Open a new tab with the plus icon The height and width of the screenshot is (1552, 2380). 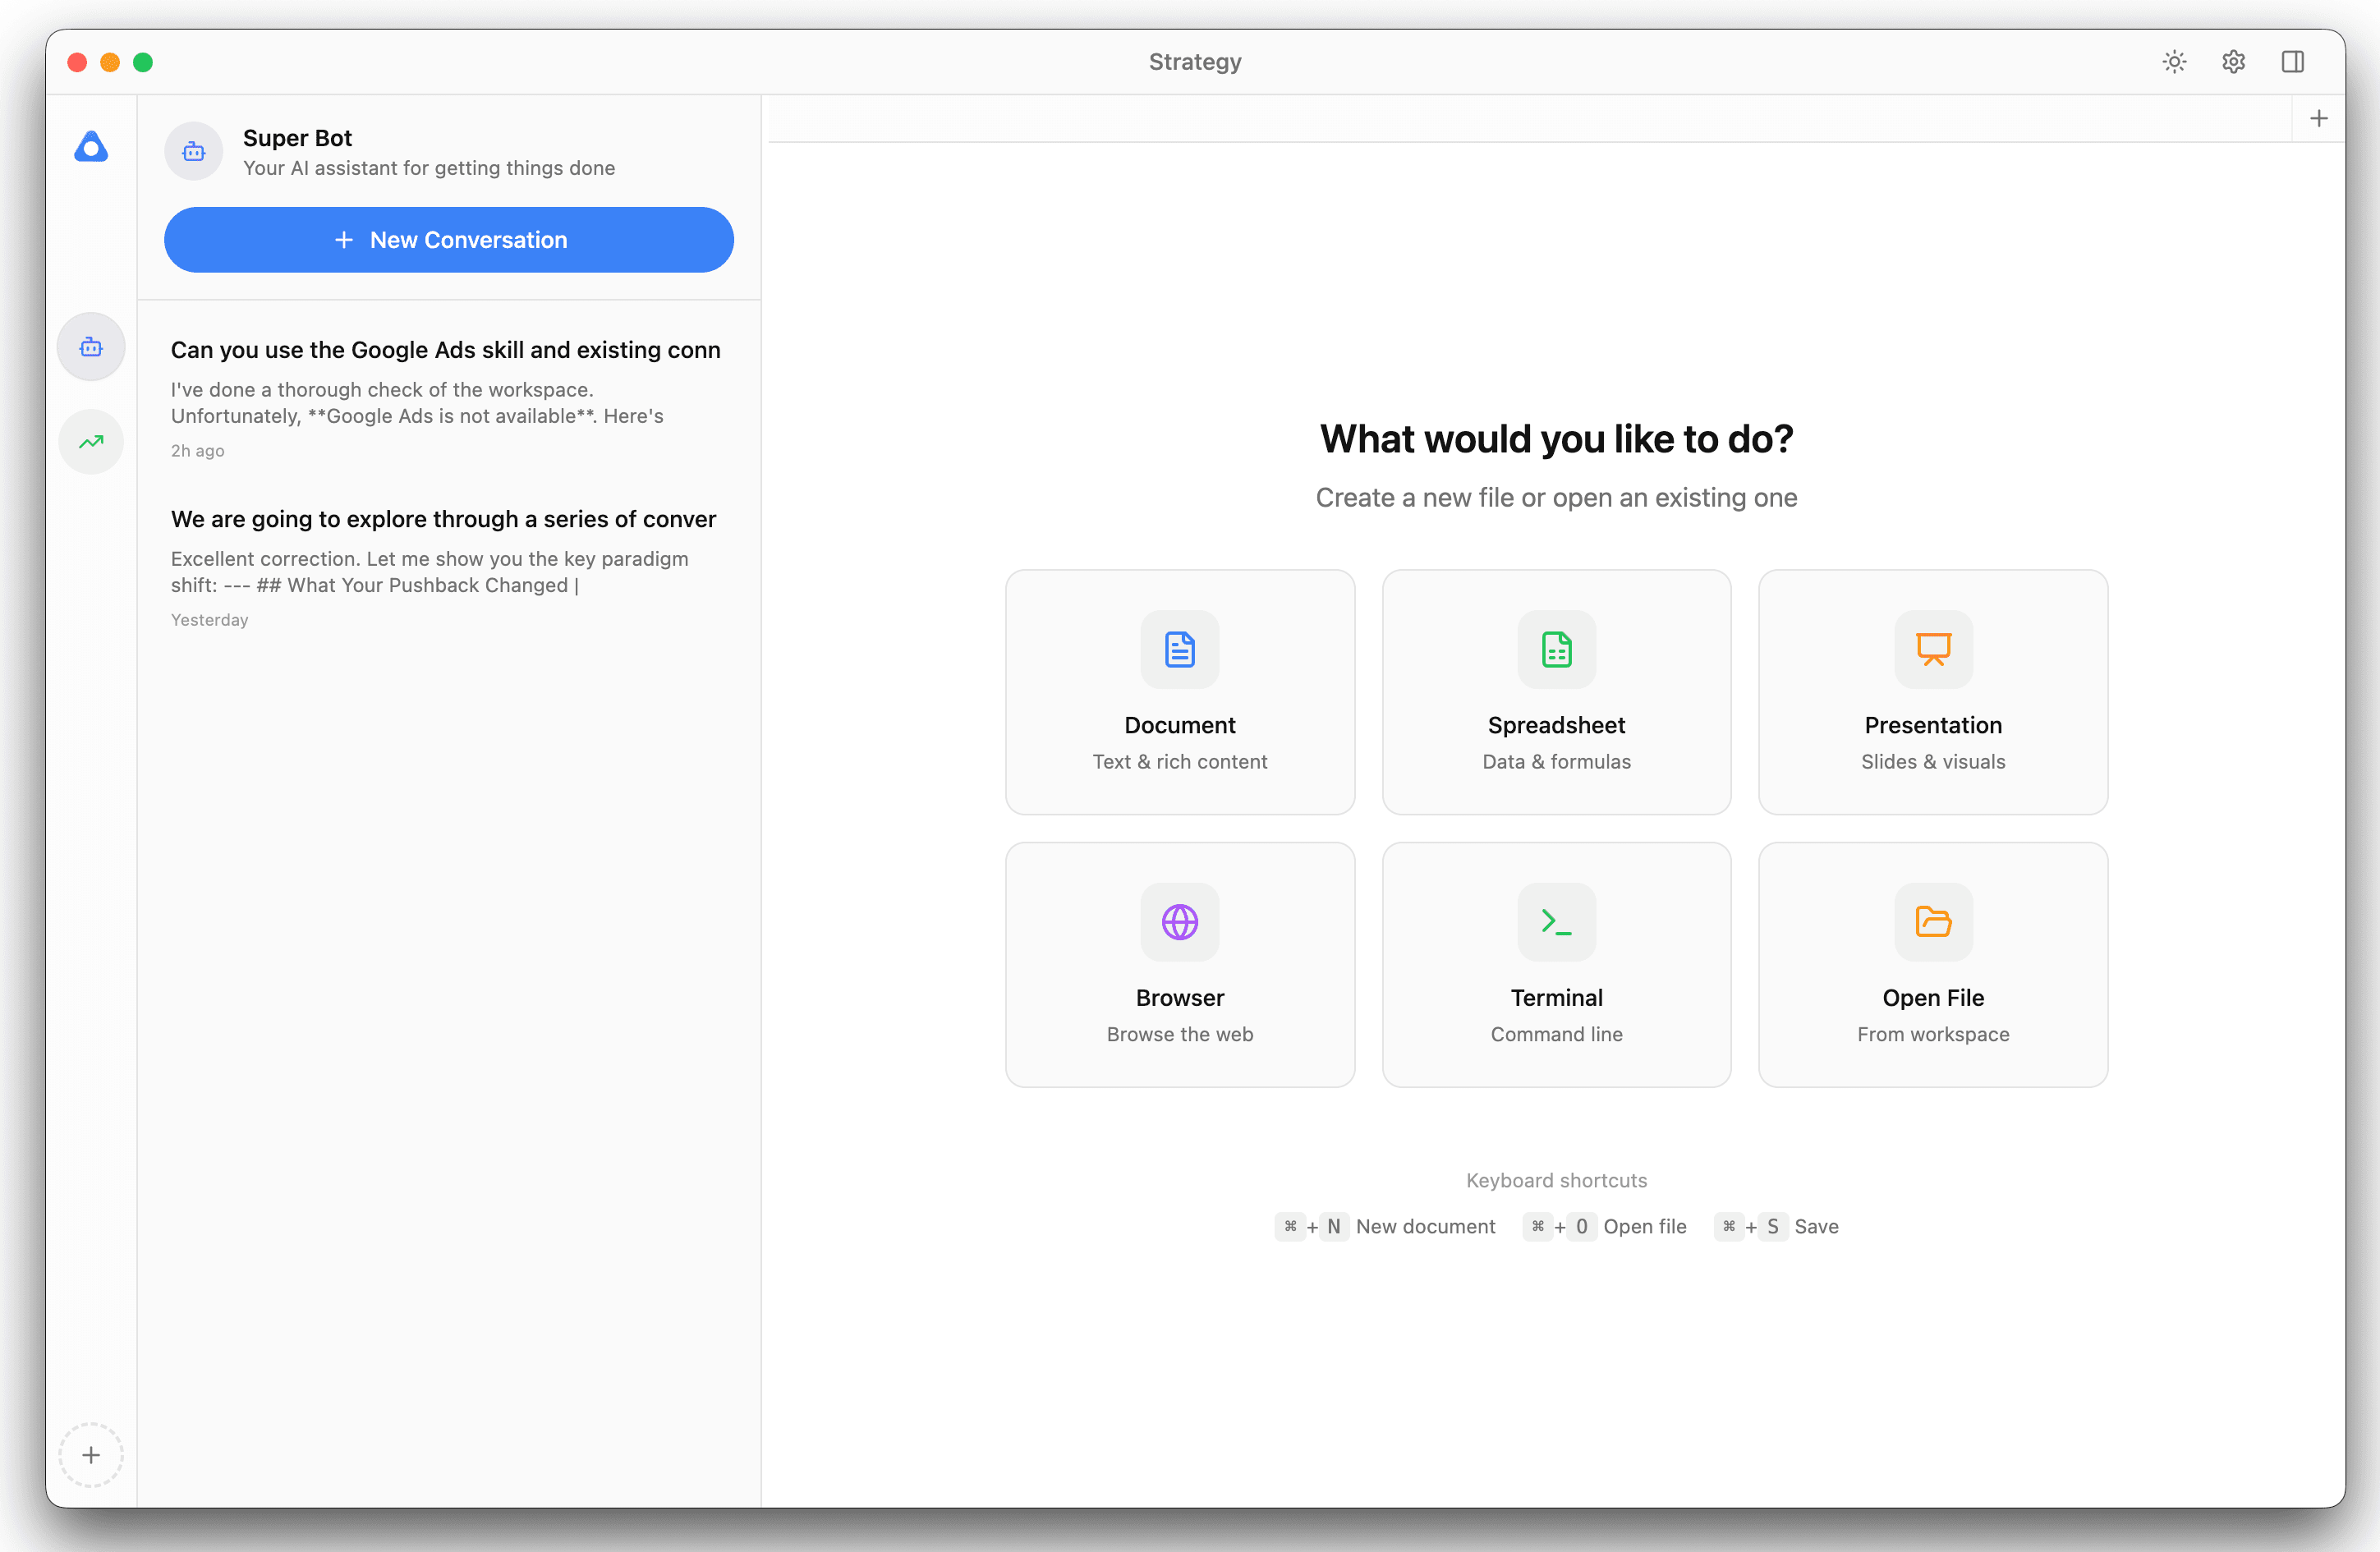[2319, 118]
